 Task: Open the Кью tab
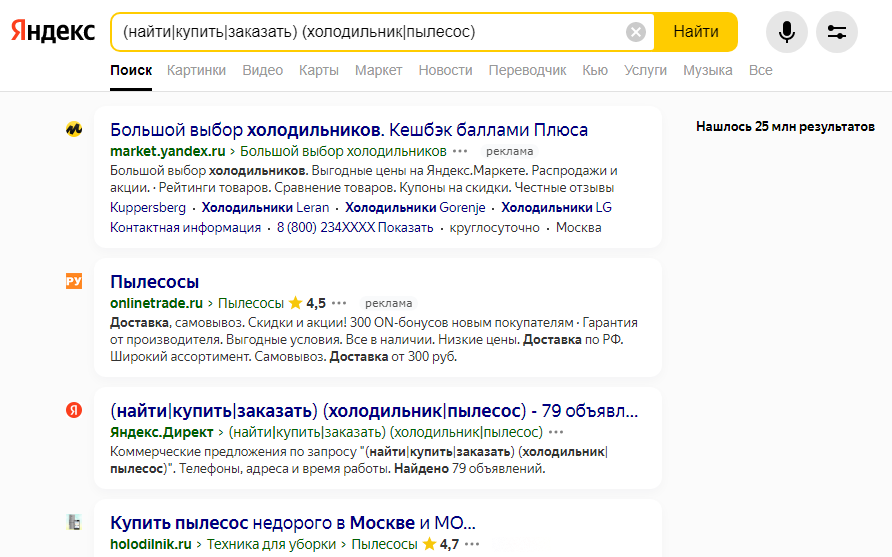tap(595, 71)
